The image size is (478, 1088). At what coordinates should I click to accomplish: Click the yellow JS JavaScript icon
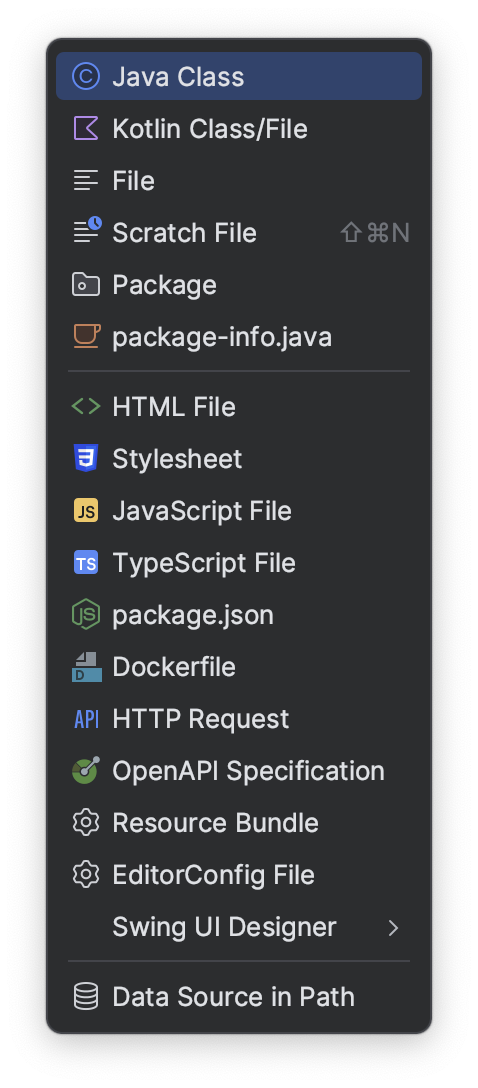pyautogui.click(x=86, y=511)
